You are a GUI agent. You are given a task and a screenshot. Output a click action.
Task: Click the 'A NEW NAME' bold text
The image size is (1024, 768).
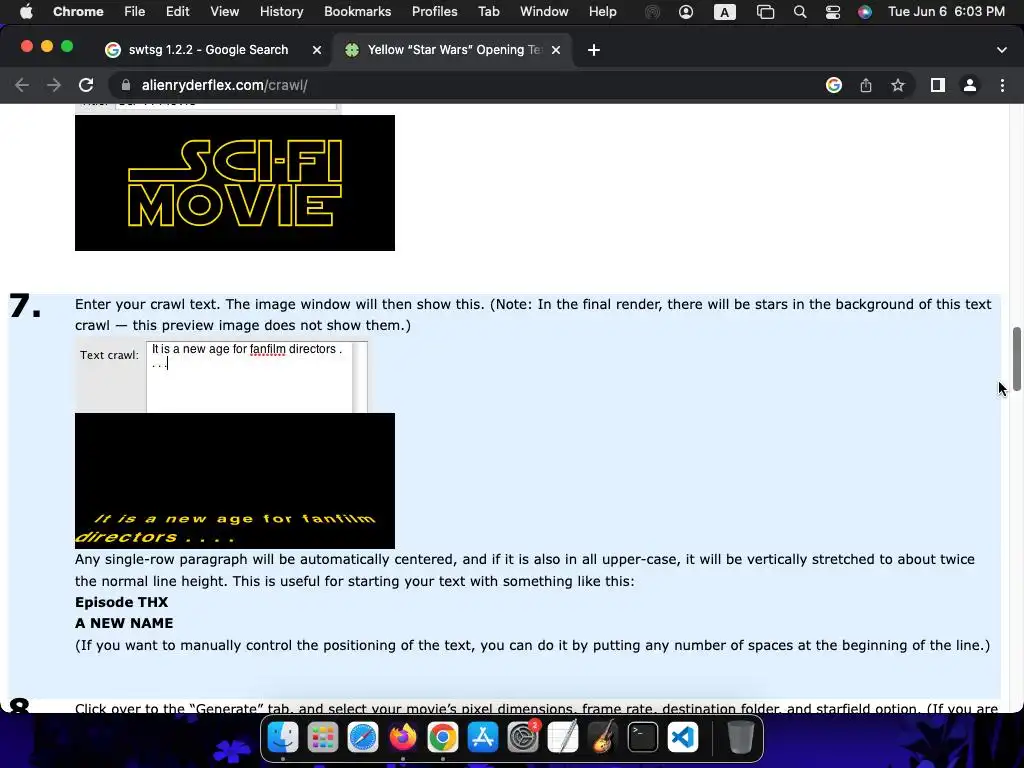click(124, 623)
